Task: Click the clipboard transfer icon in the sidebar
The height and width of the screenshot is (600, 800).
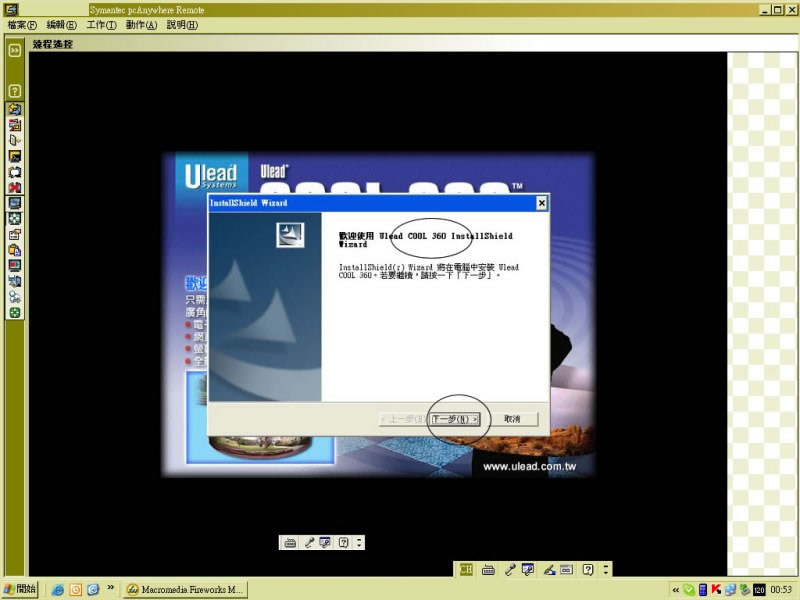Action: [x=15, y=250]
